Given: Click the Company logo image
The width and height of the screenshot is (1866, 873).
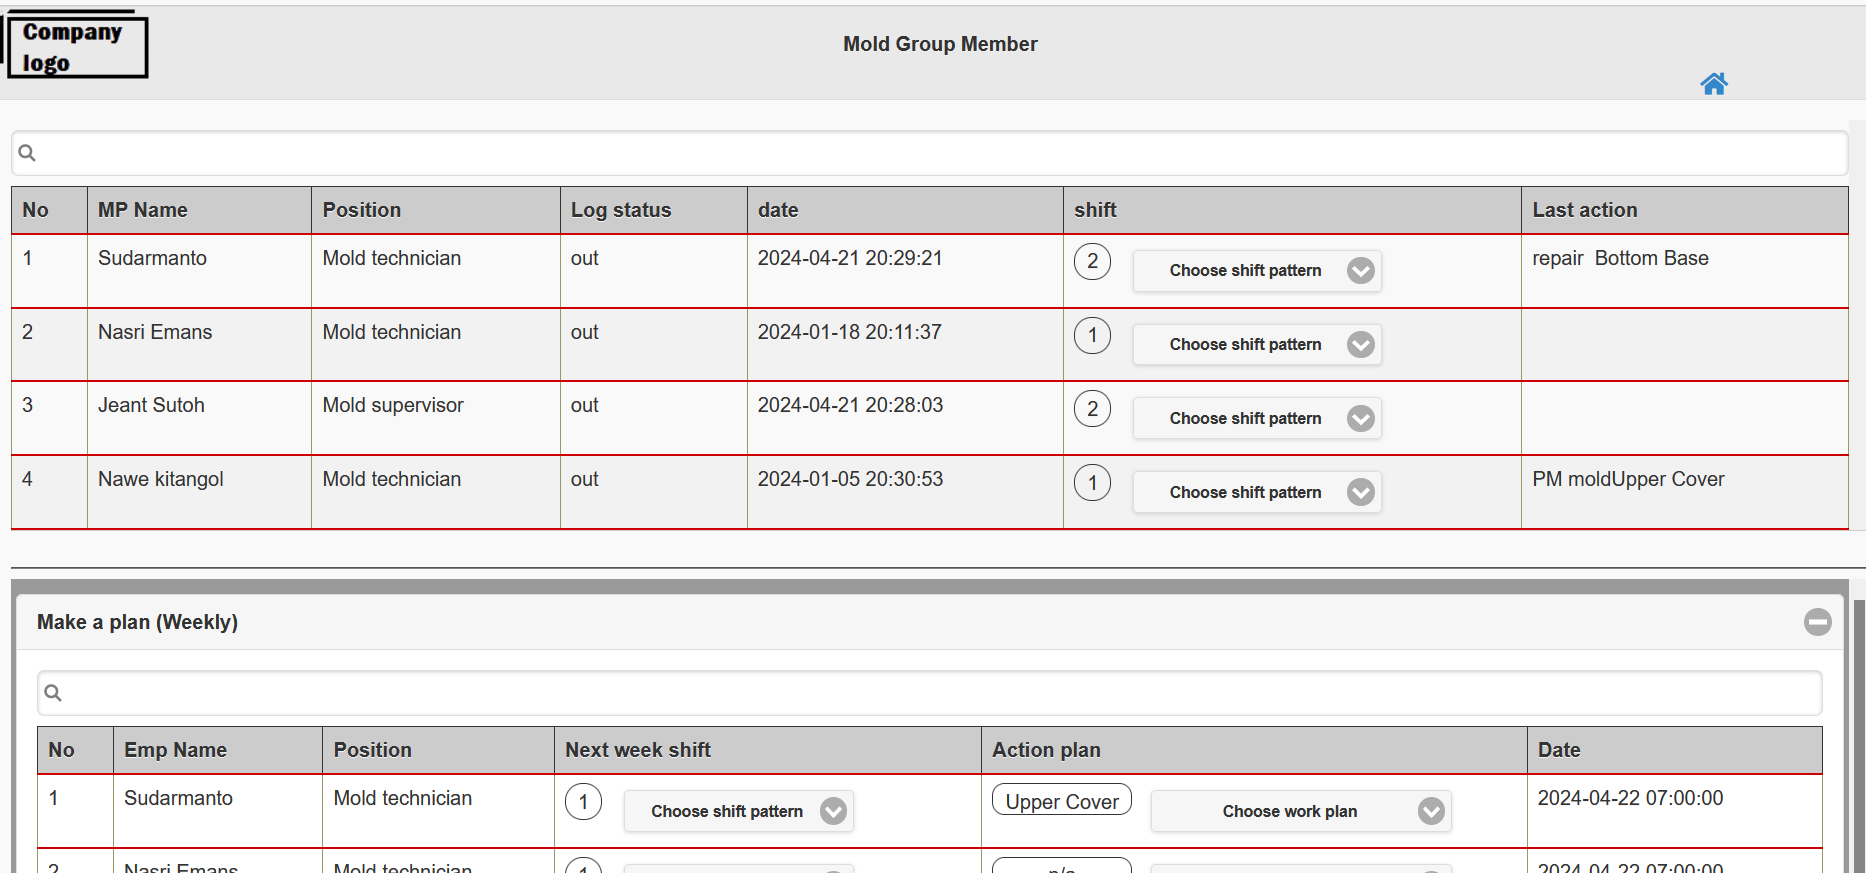Looking at the screenshot, I should point(76,47).
